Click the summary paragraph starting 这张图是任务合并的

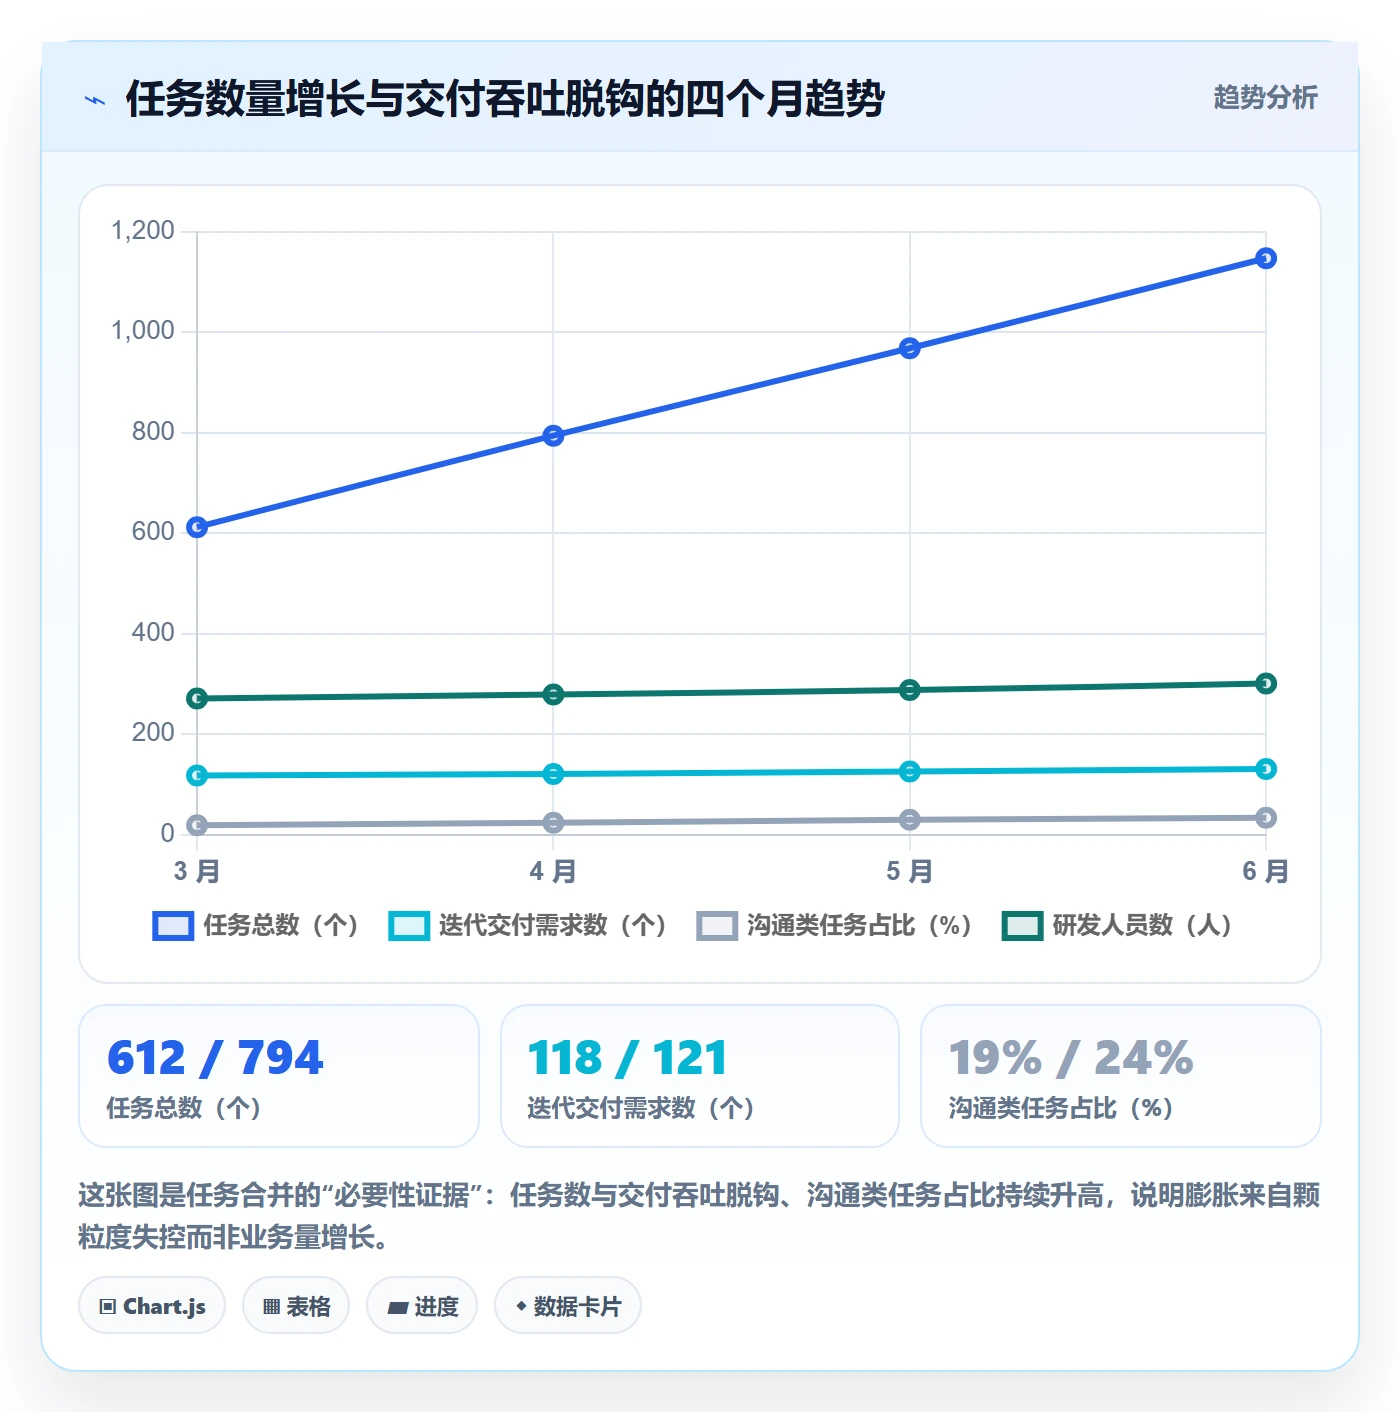[x=699, y=1216]
